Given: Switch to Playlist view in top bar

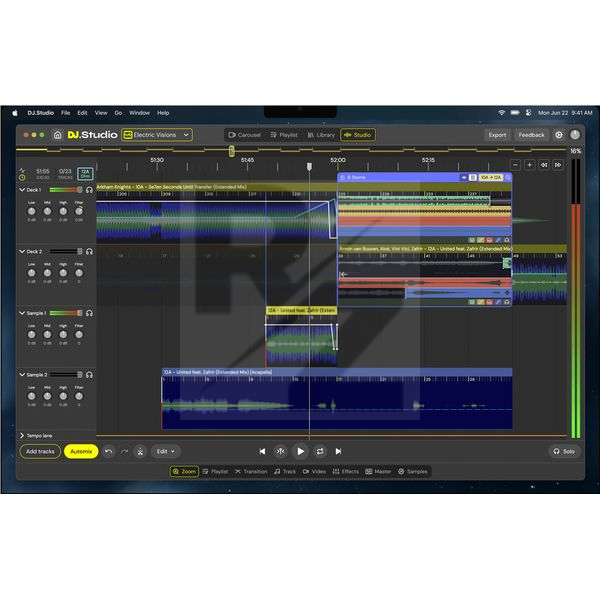Looking at the screenshot, I should click(x=284, y=135).
